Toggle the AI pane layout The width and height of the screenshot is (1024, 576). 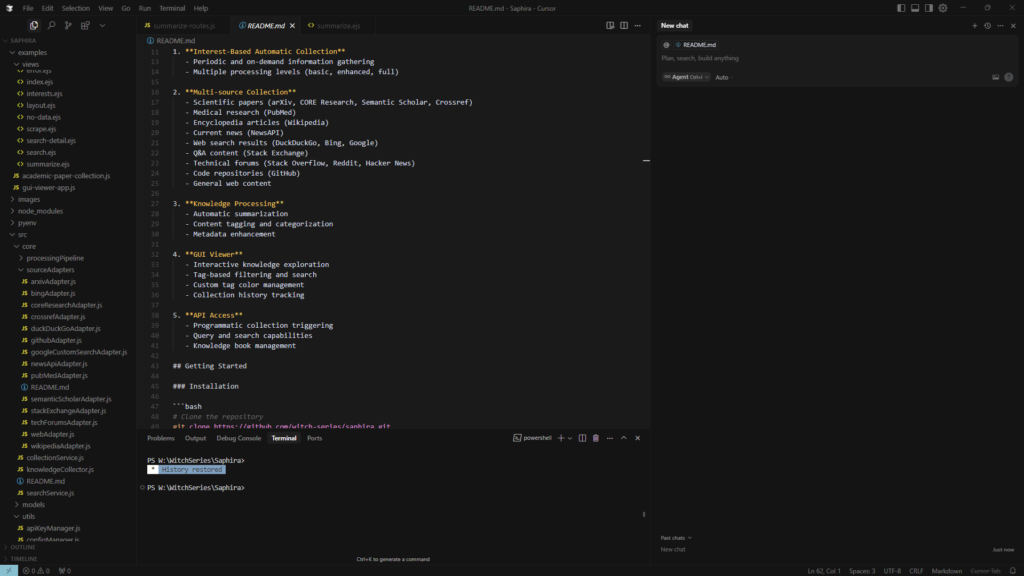pos(929,8)
